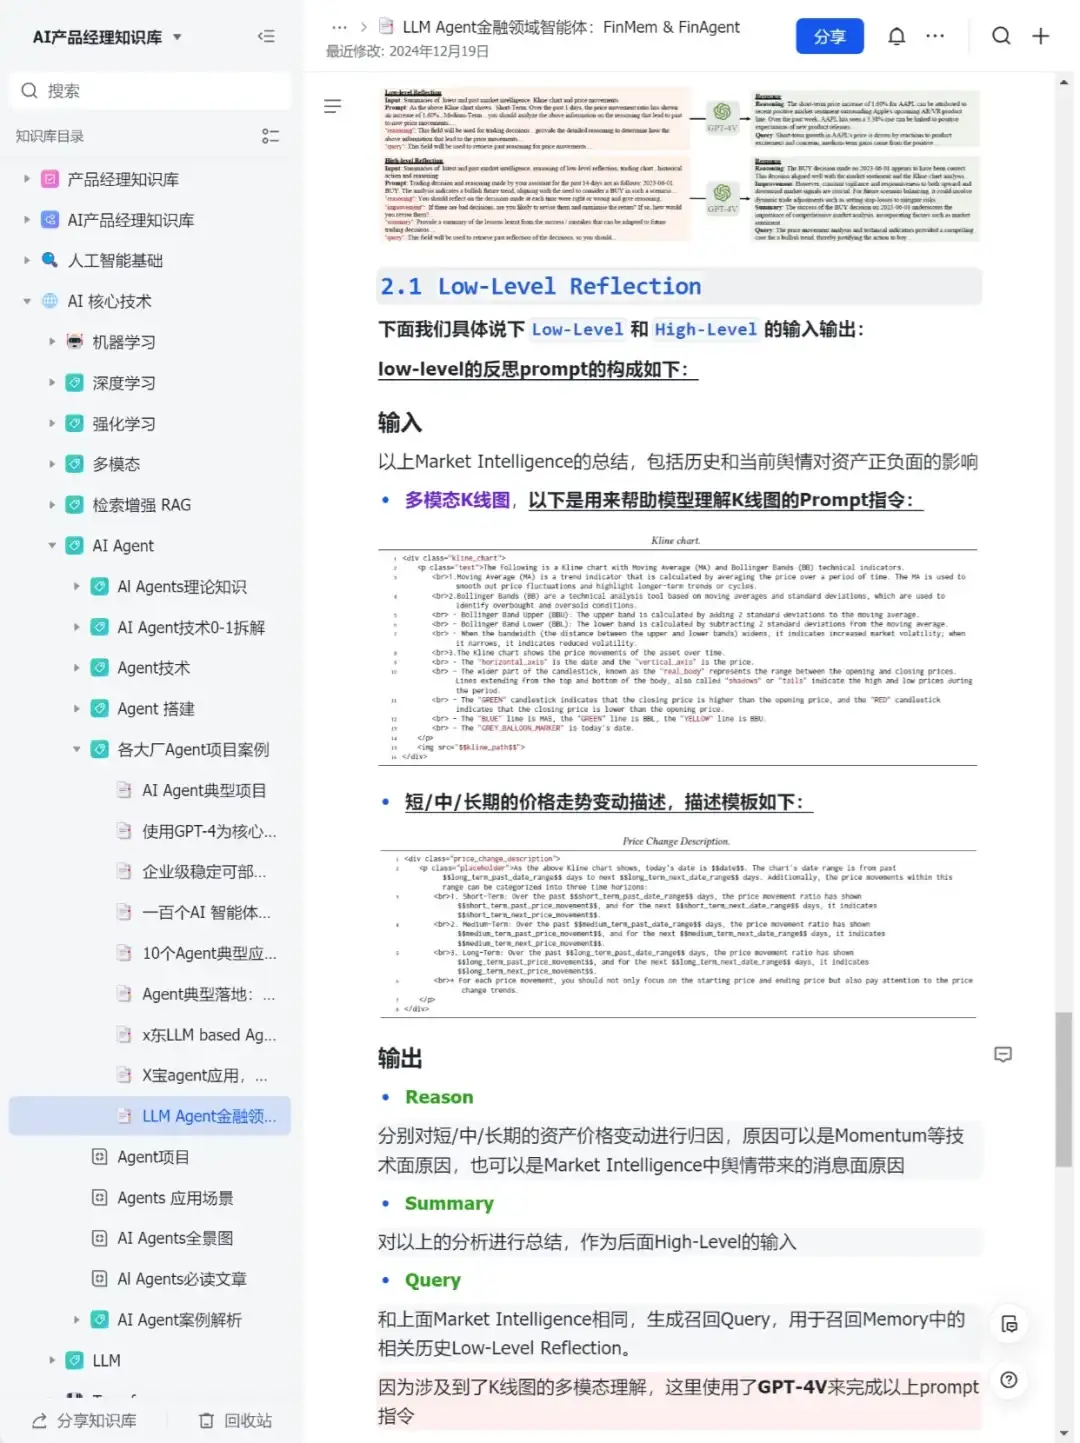Viewport: 1080px width, 1443px height.
Task: Click the 分享知识库 link
Action: coord(86,1420)
